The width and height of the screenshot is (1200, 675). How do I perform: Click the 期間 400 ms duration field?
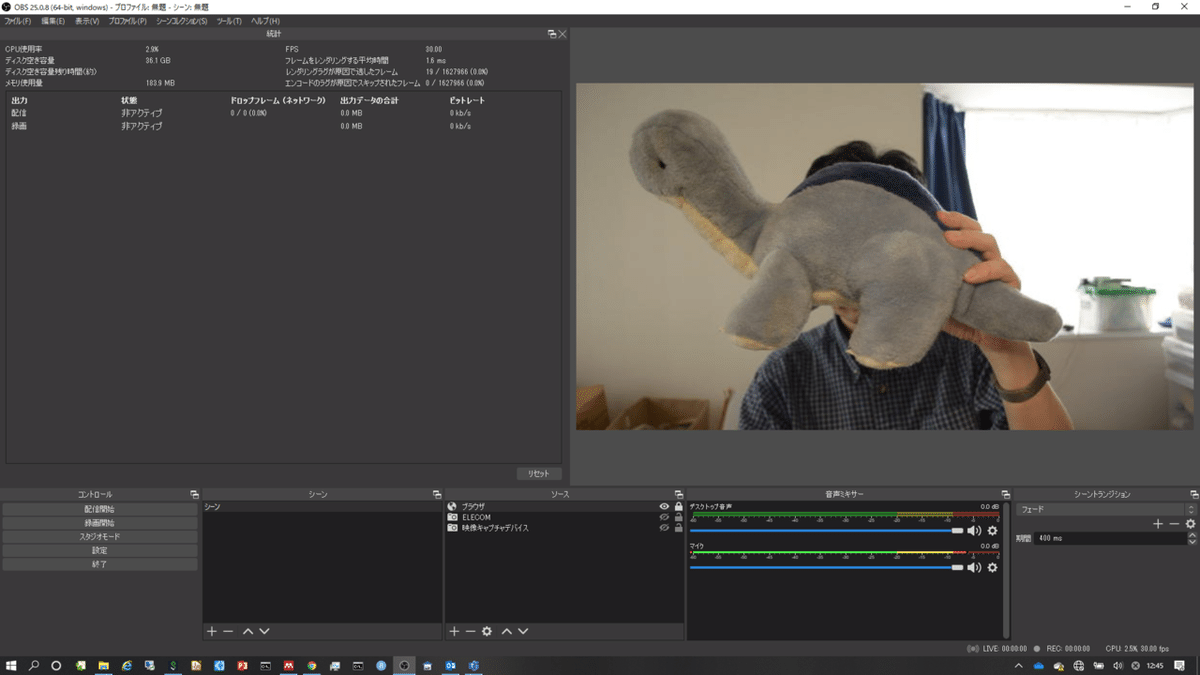[x=1110, y=538]
